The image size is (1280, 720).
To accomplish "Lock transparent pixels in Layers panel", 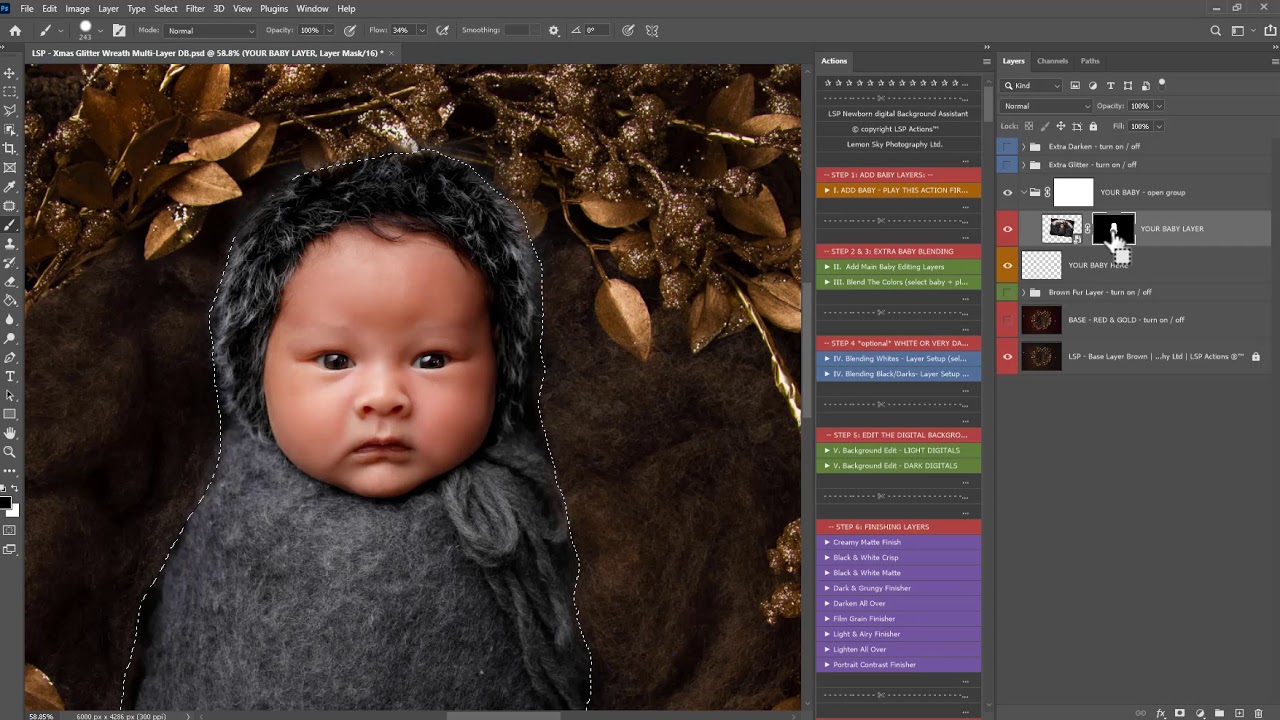I will tap(1029, 126).
